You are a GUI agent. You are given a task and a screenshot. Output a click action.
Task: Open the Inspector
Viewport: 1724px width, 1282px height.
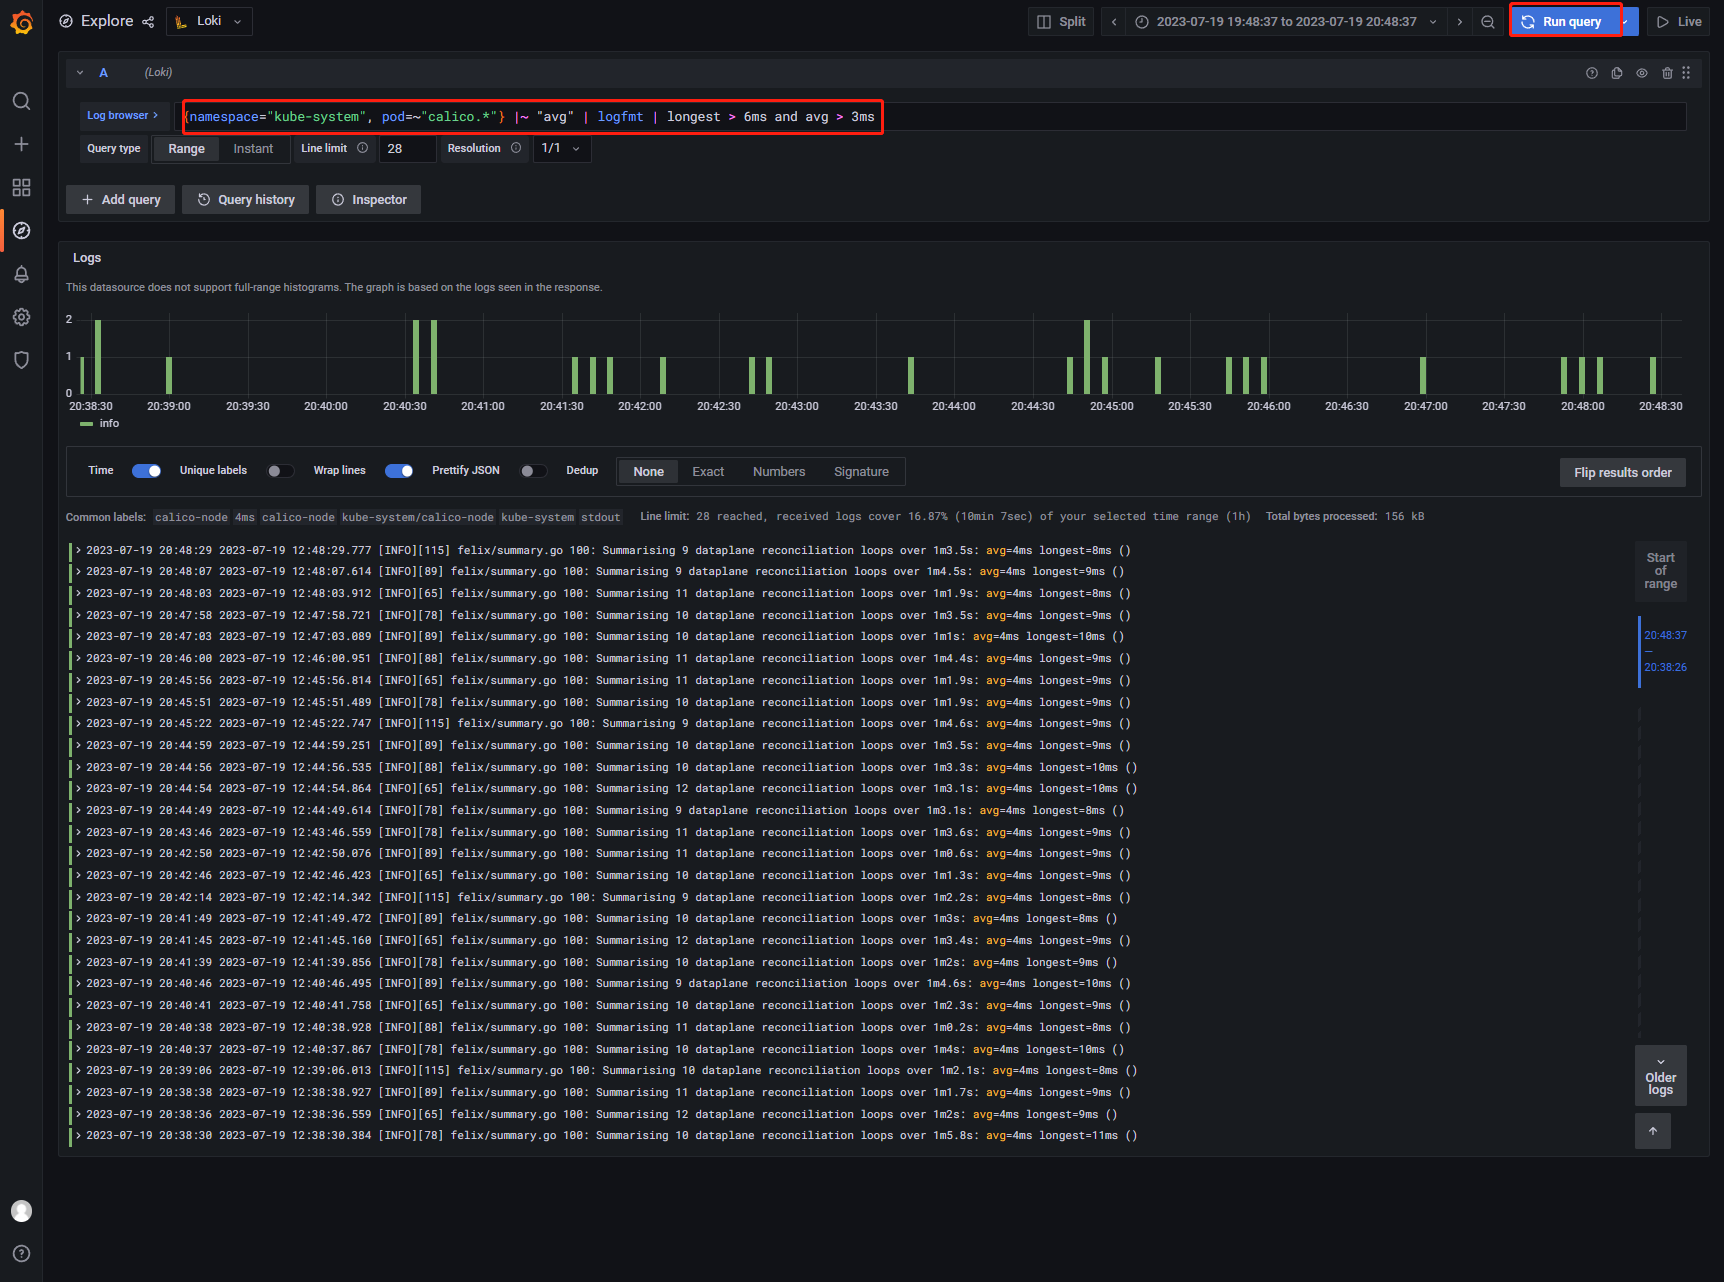tap(369, 200)
